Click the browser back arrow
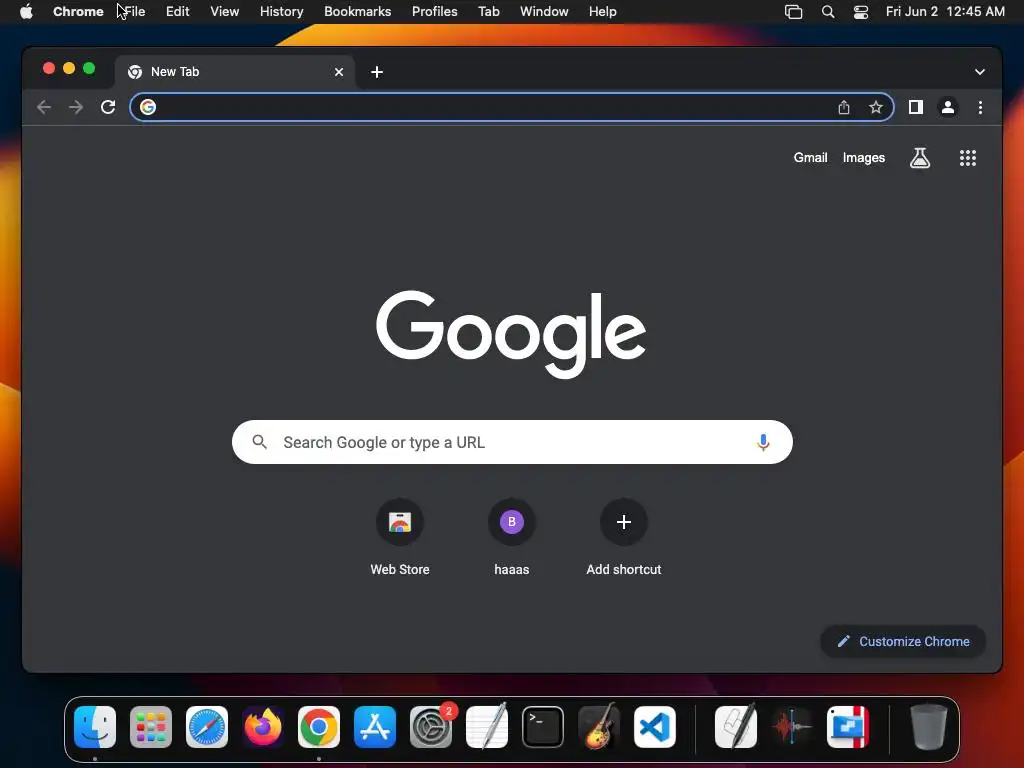 (44, 107)
